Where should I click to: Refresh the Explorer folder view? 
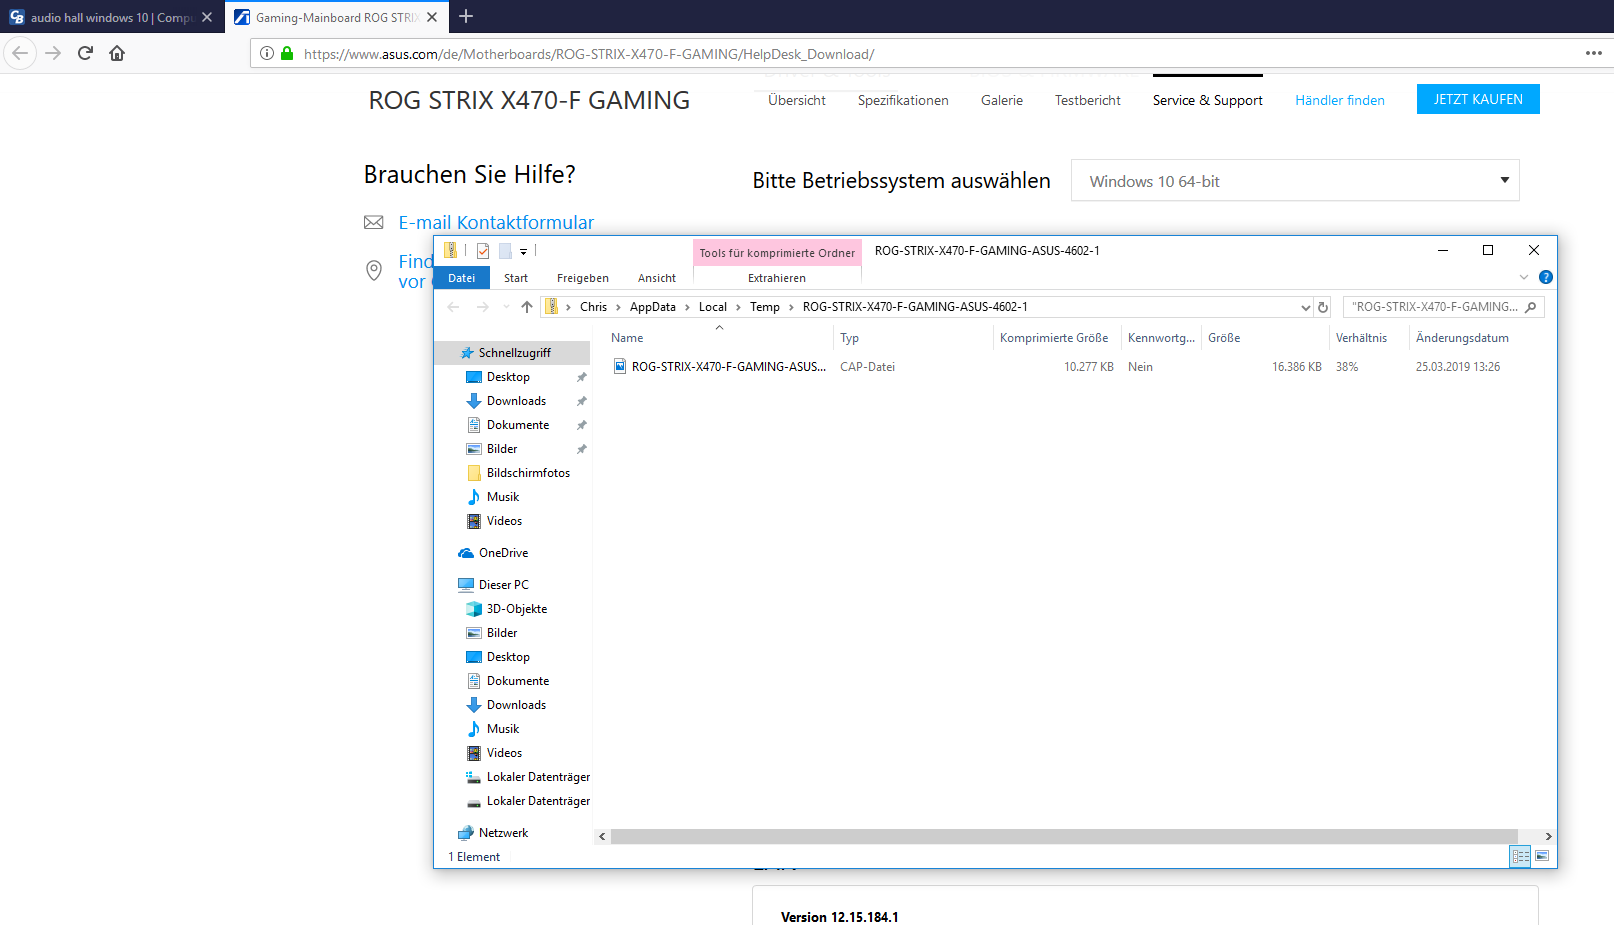(x=1323, y=307)
